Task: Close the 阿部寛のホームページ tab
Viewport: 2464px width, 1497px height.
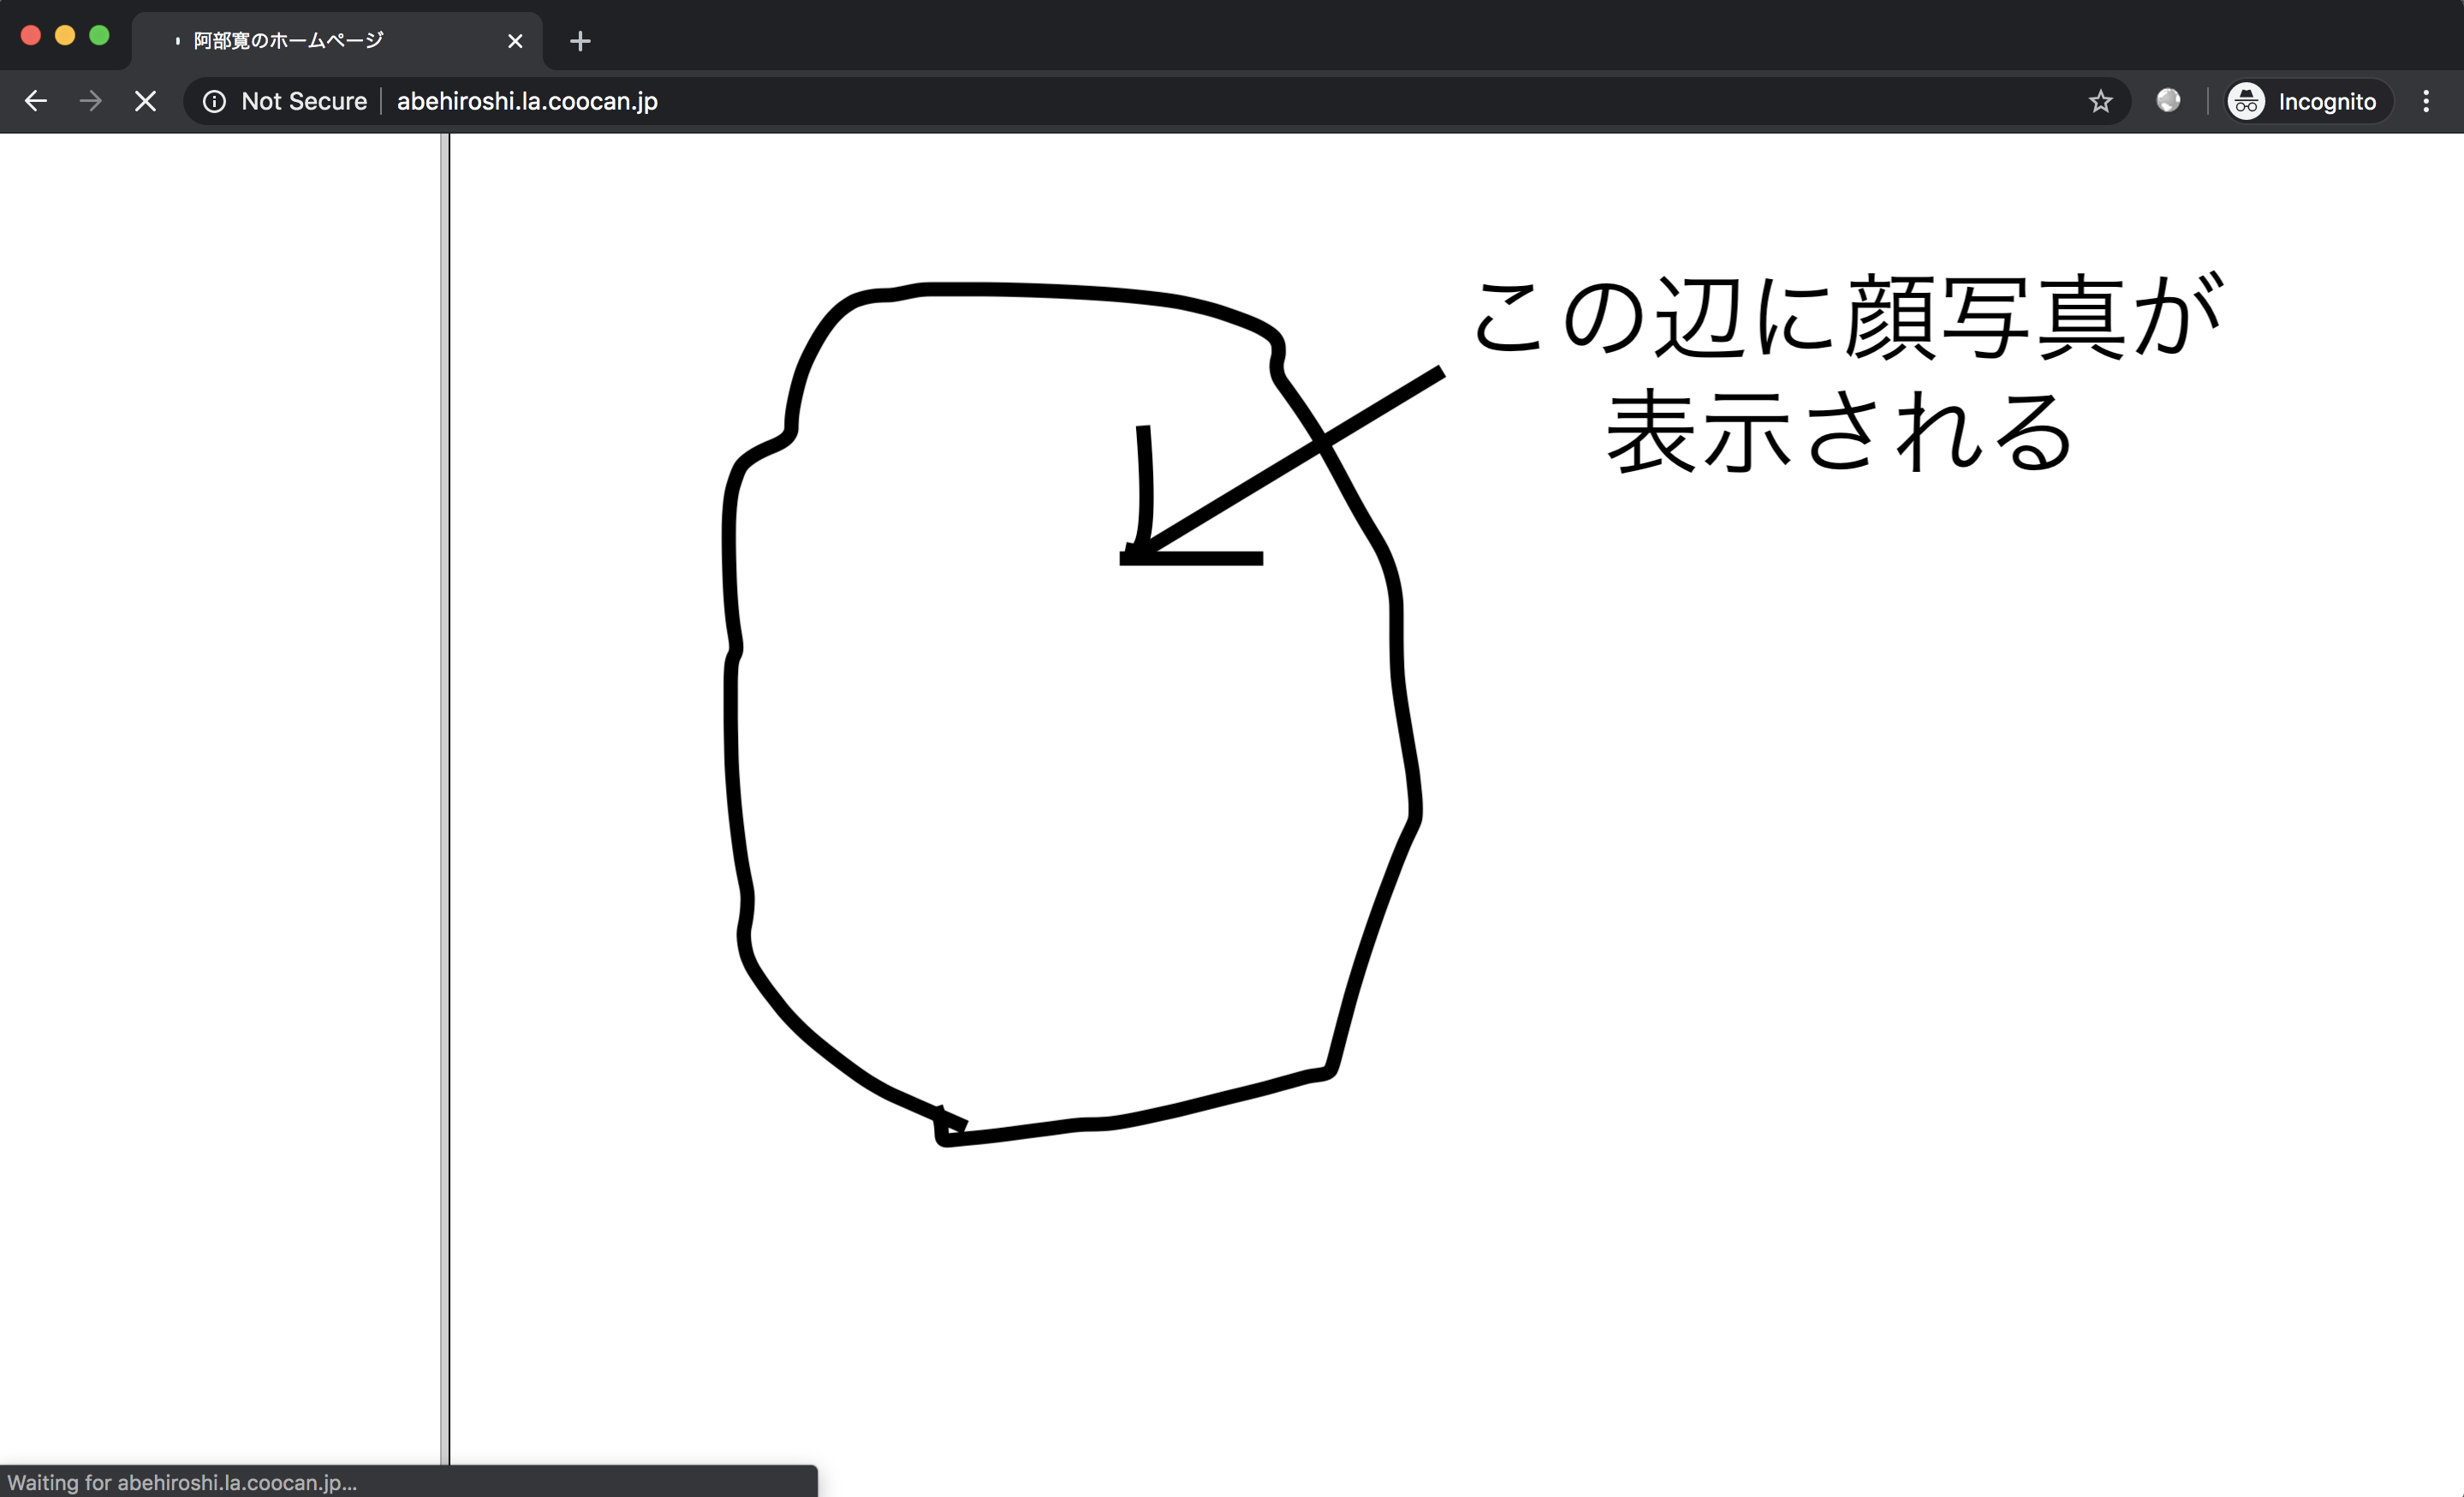Action: coord(515,41)
